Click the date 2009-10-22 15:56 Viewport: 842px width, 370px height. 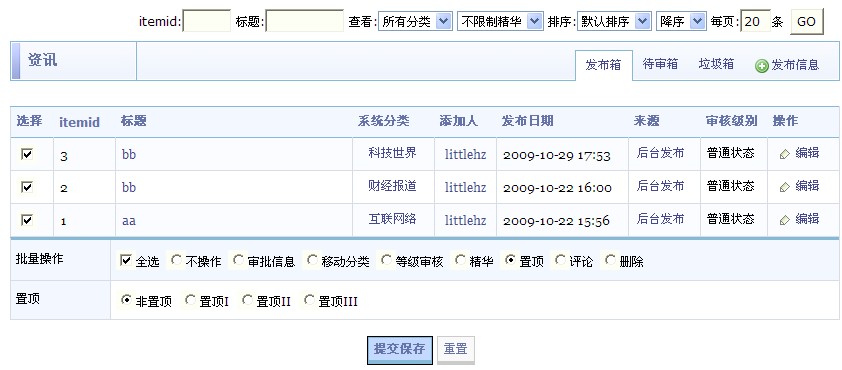click(x=557, y=221)
